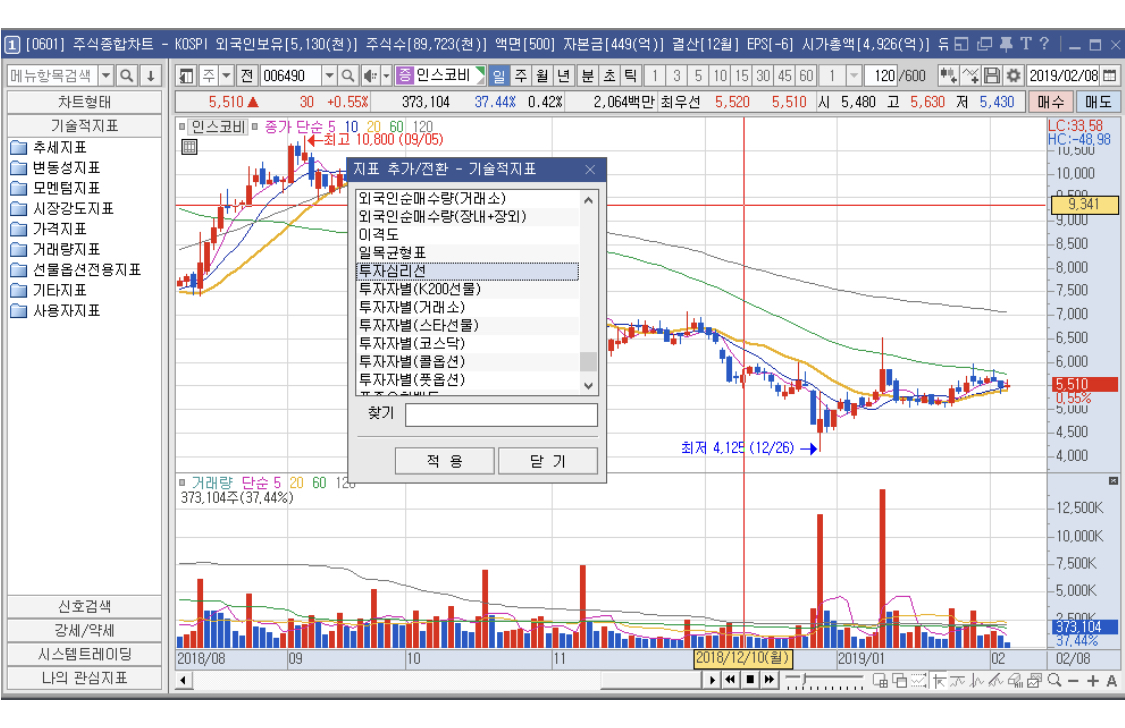Click the 매수 buy button
1125x728 pixels.
click(1051, 102)
